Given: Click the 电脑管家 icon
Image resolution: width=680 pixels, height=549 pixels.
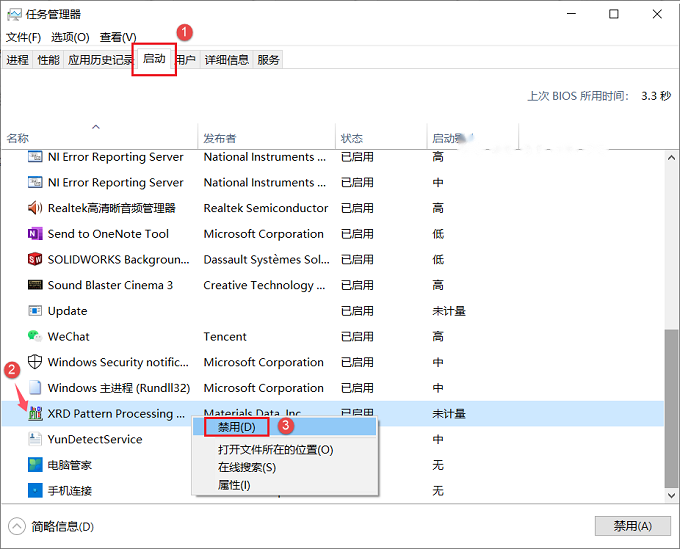Looking at the screenshot, I should (x=35, y=464).
